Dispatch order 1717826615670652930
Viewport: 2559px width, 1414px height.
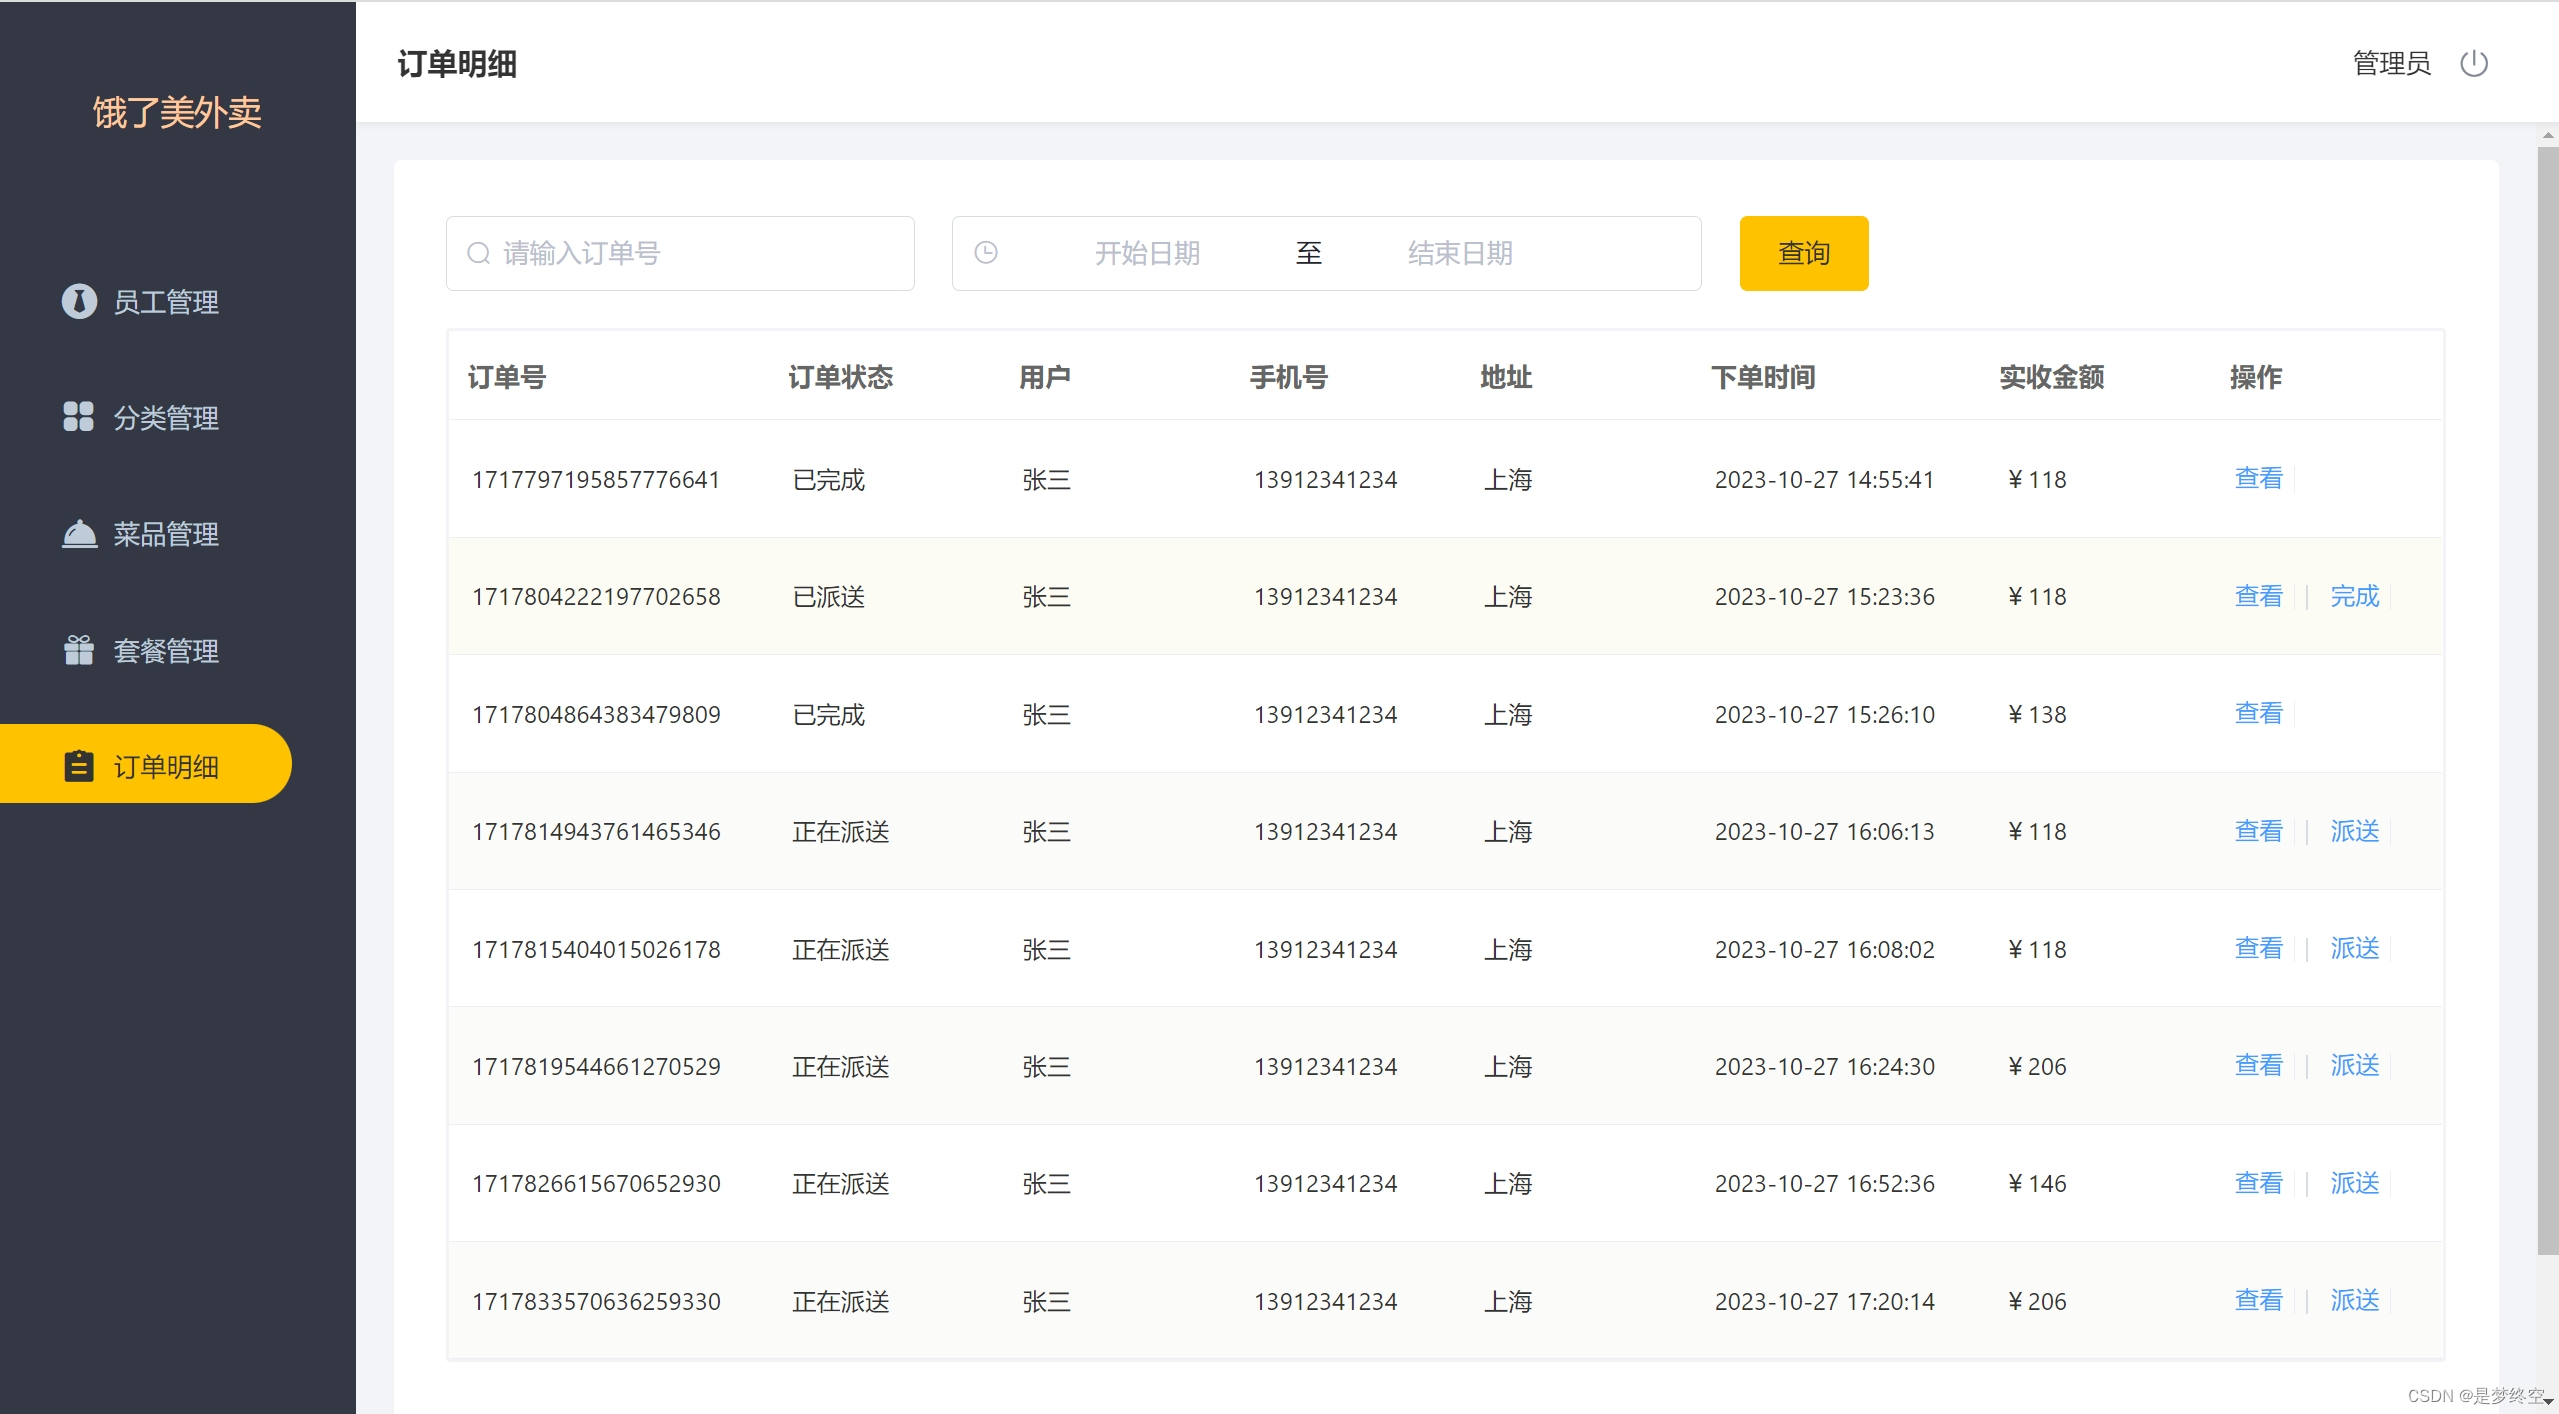tap(2355, 1183)
